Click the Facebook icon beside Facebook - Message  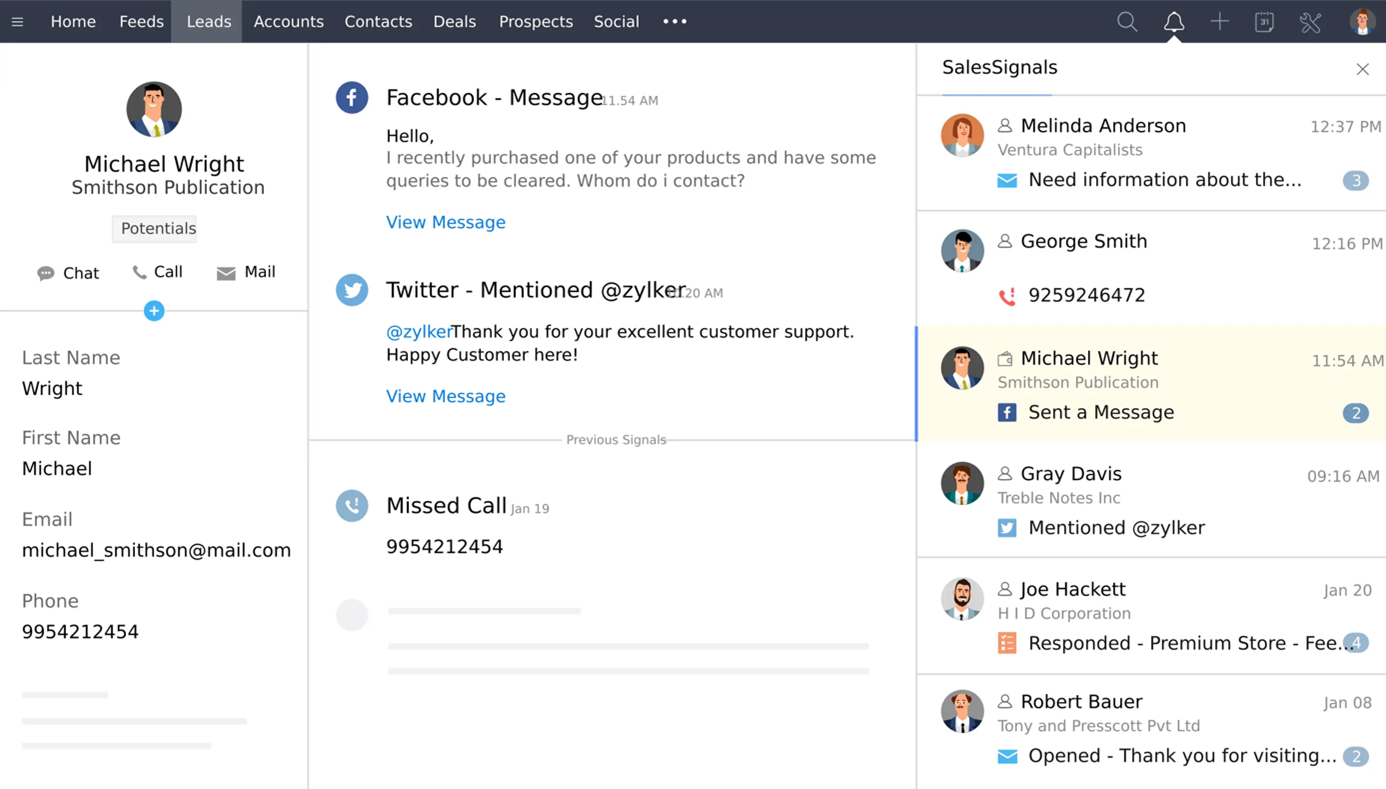(352, 97)
